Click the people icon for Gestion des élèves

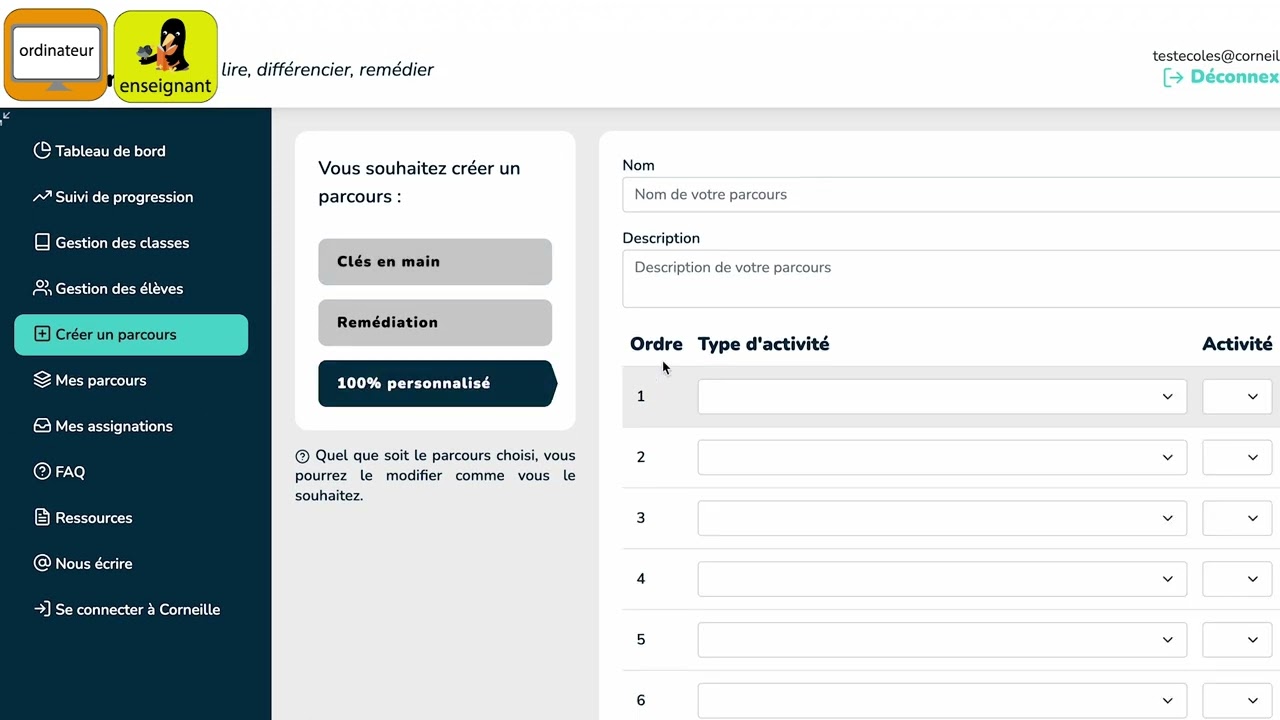pyautogui.click(x=42, y=288)
